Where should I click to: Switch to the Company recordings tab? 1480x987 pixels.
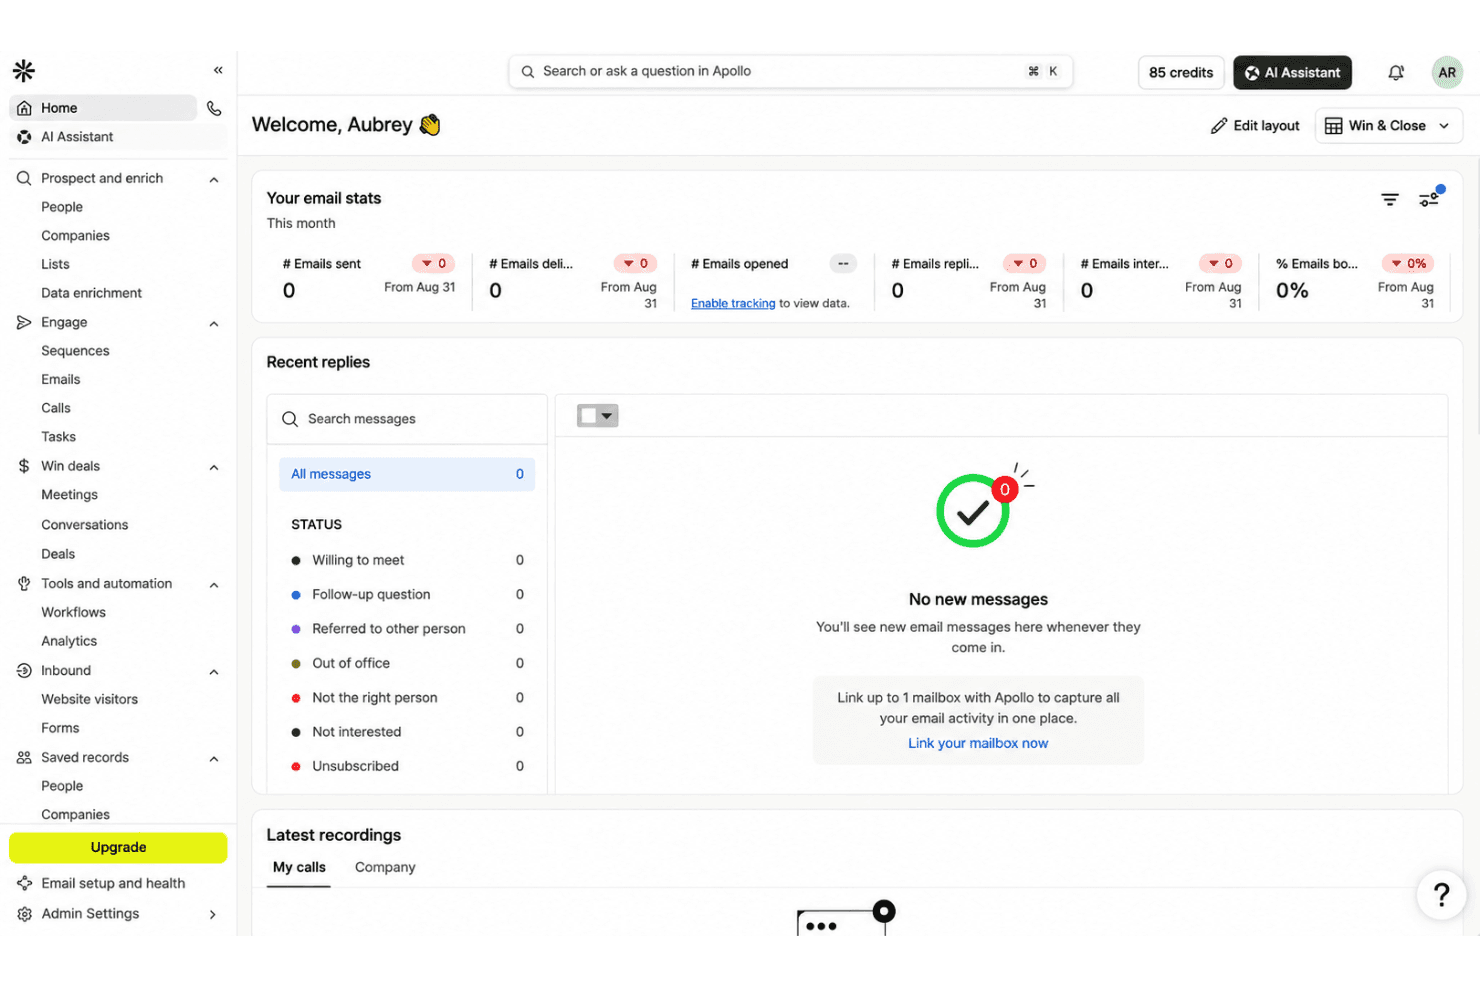385,867
